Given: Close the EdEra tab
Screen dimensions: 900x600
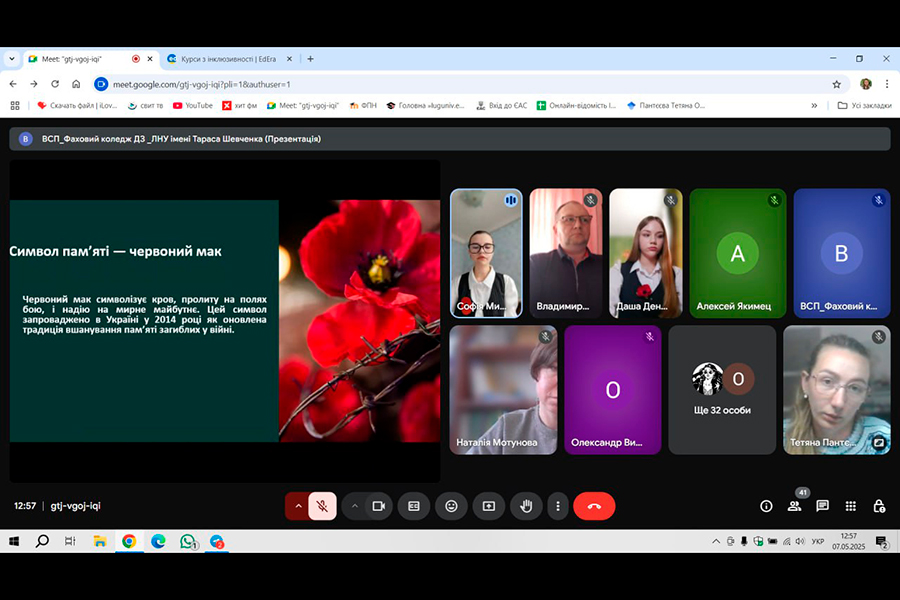Looking at the screenshot, I should [x=289, y=59].
